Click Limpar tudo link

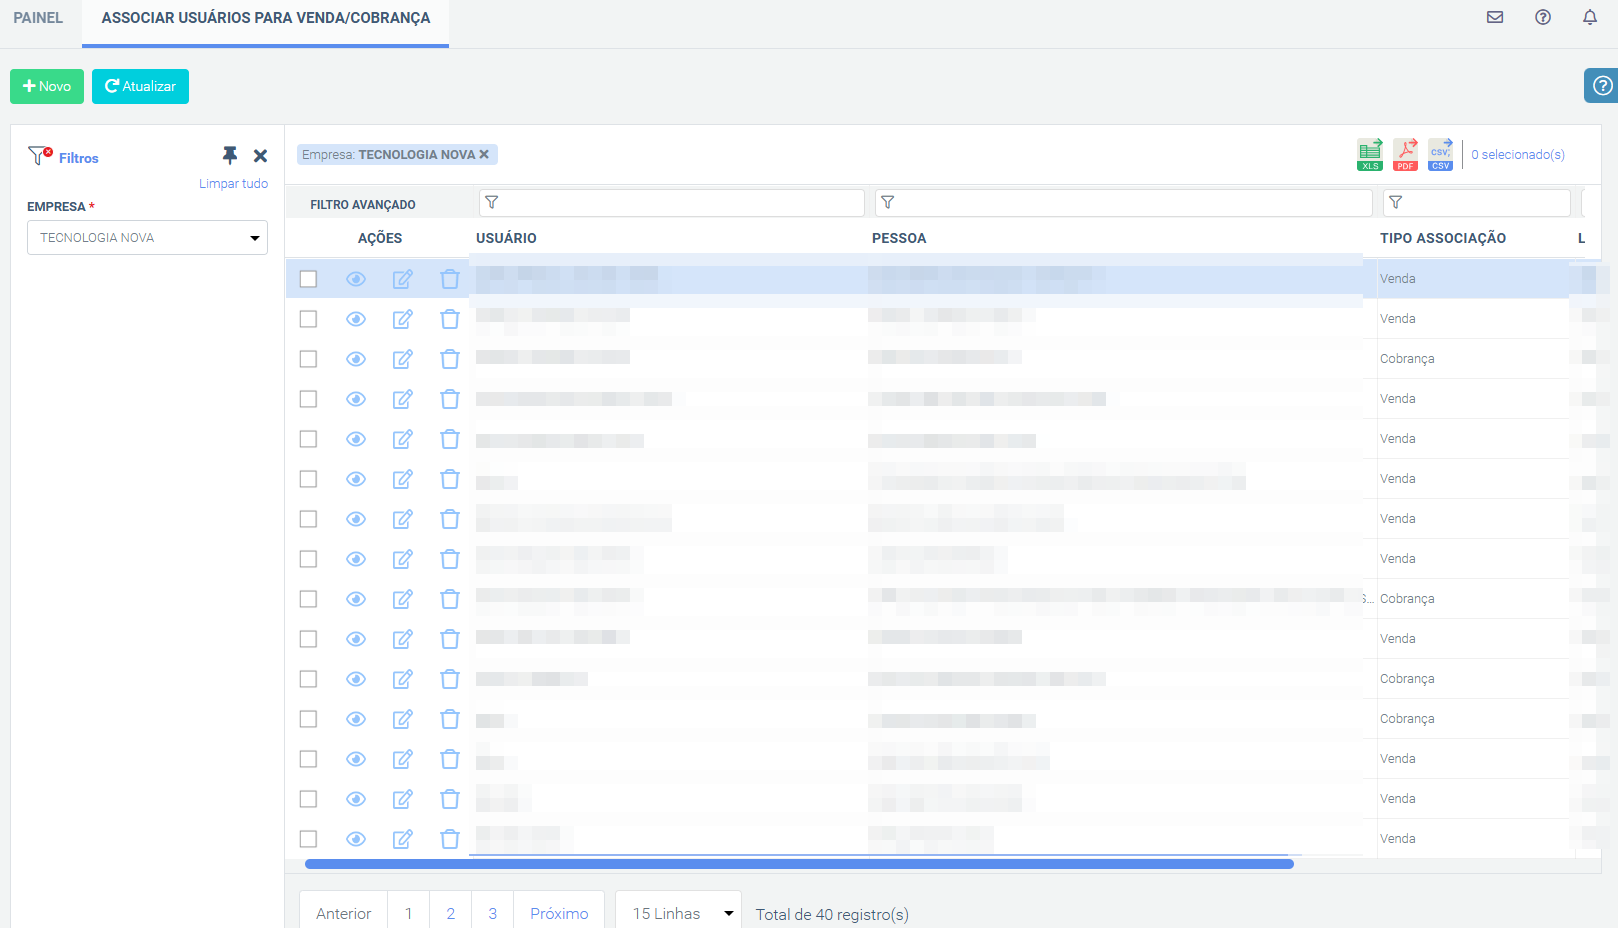(x=233, y=184)
